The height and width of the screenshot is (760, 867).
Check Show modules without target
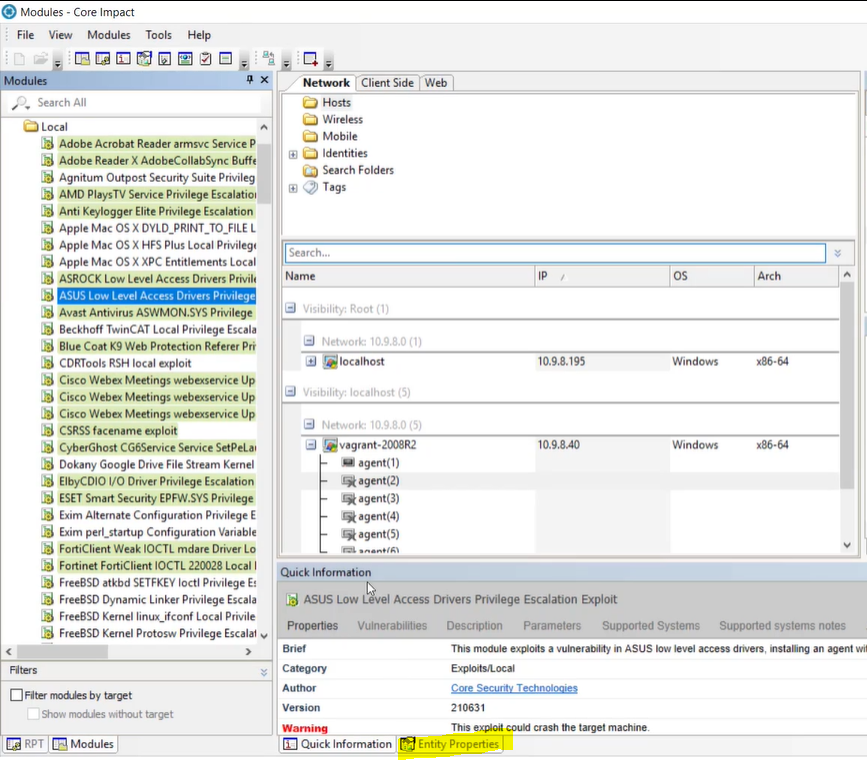click(x=34, y=714)
